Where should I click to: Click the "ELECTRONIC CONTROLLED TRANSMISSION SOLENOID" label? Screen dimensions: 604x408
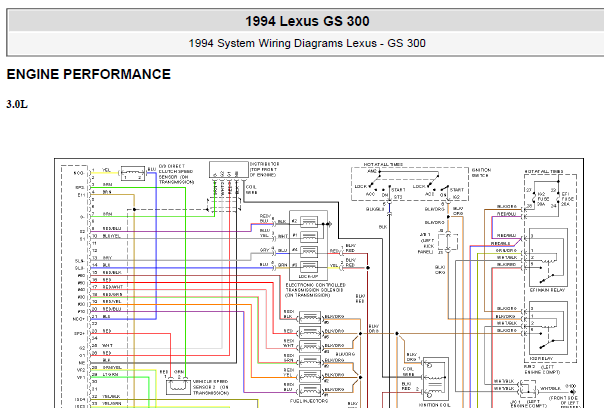pos(315,290)
